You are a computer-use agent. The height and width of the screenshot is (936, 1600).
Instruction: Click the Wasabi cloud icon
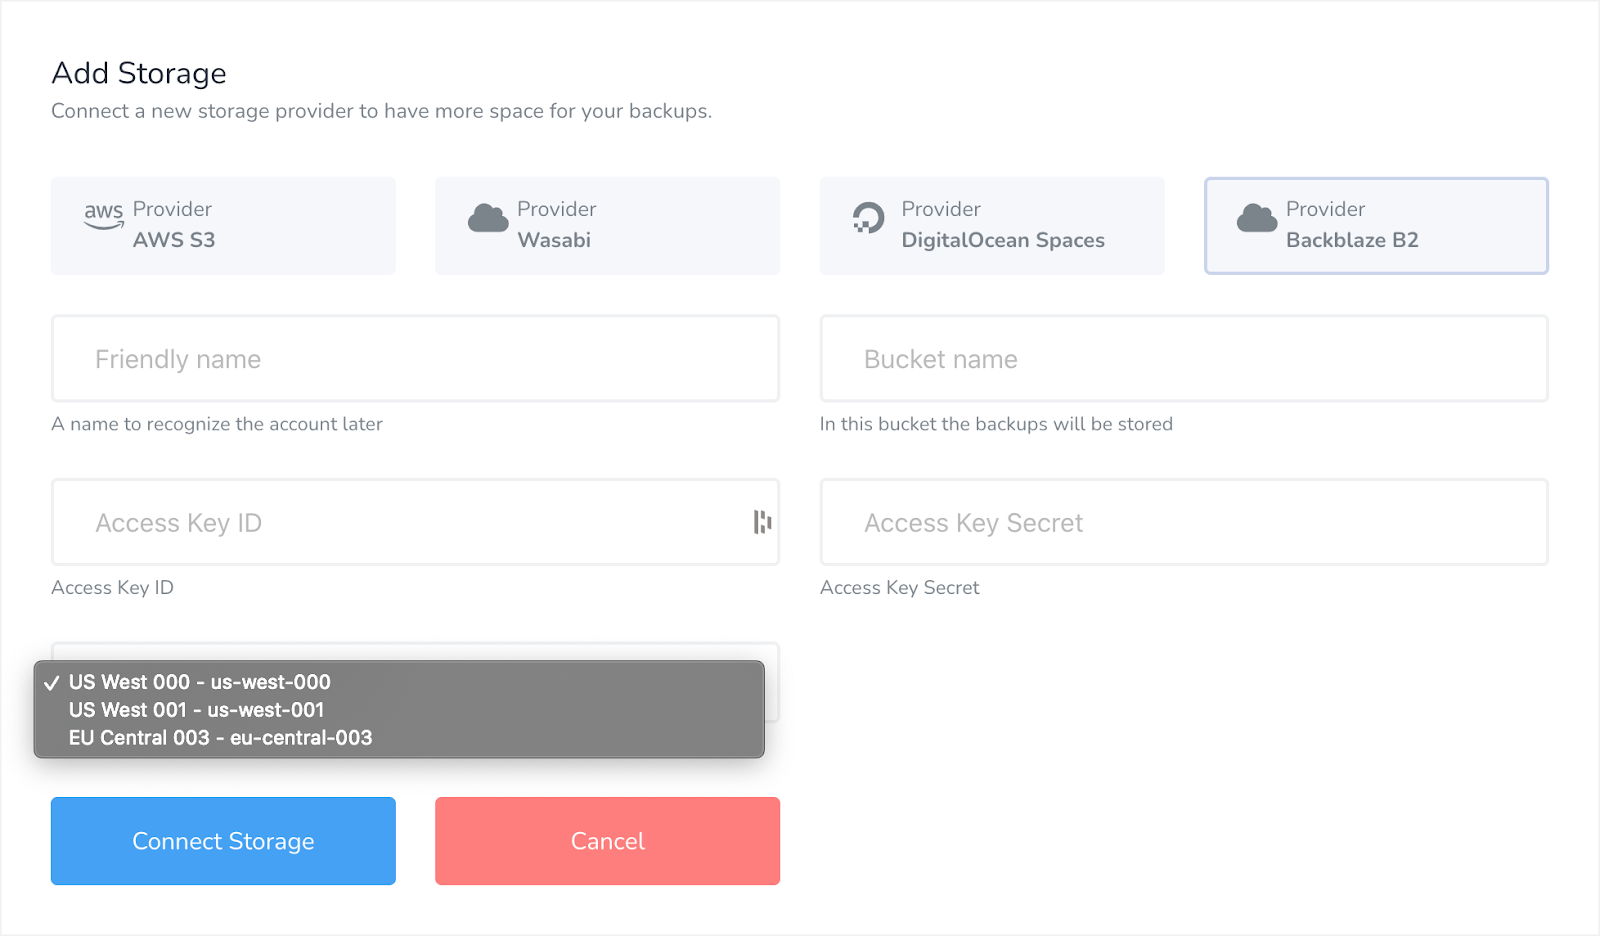pyautogui.click(x=488, y=217)
